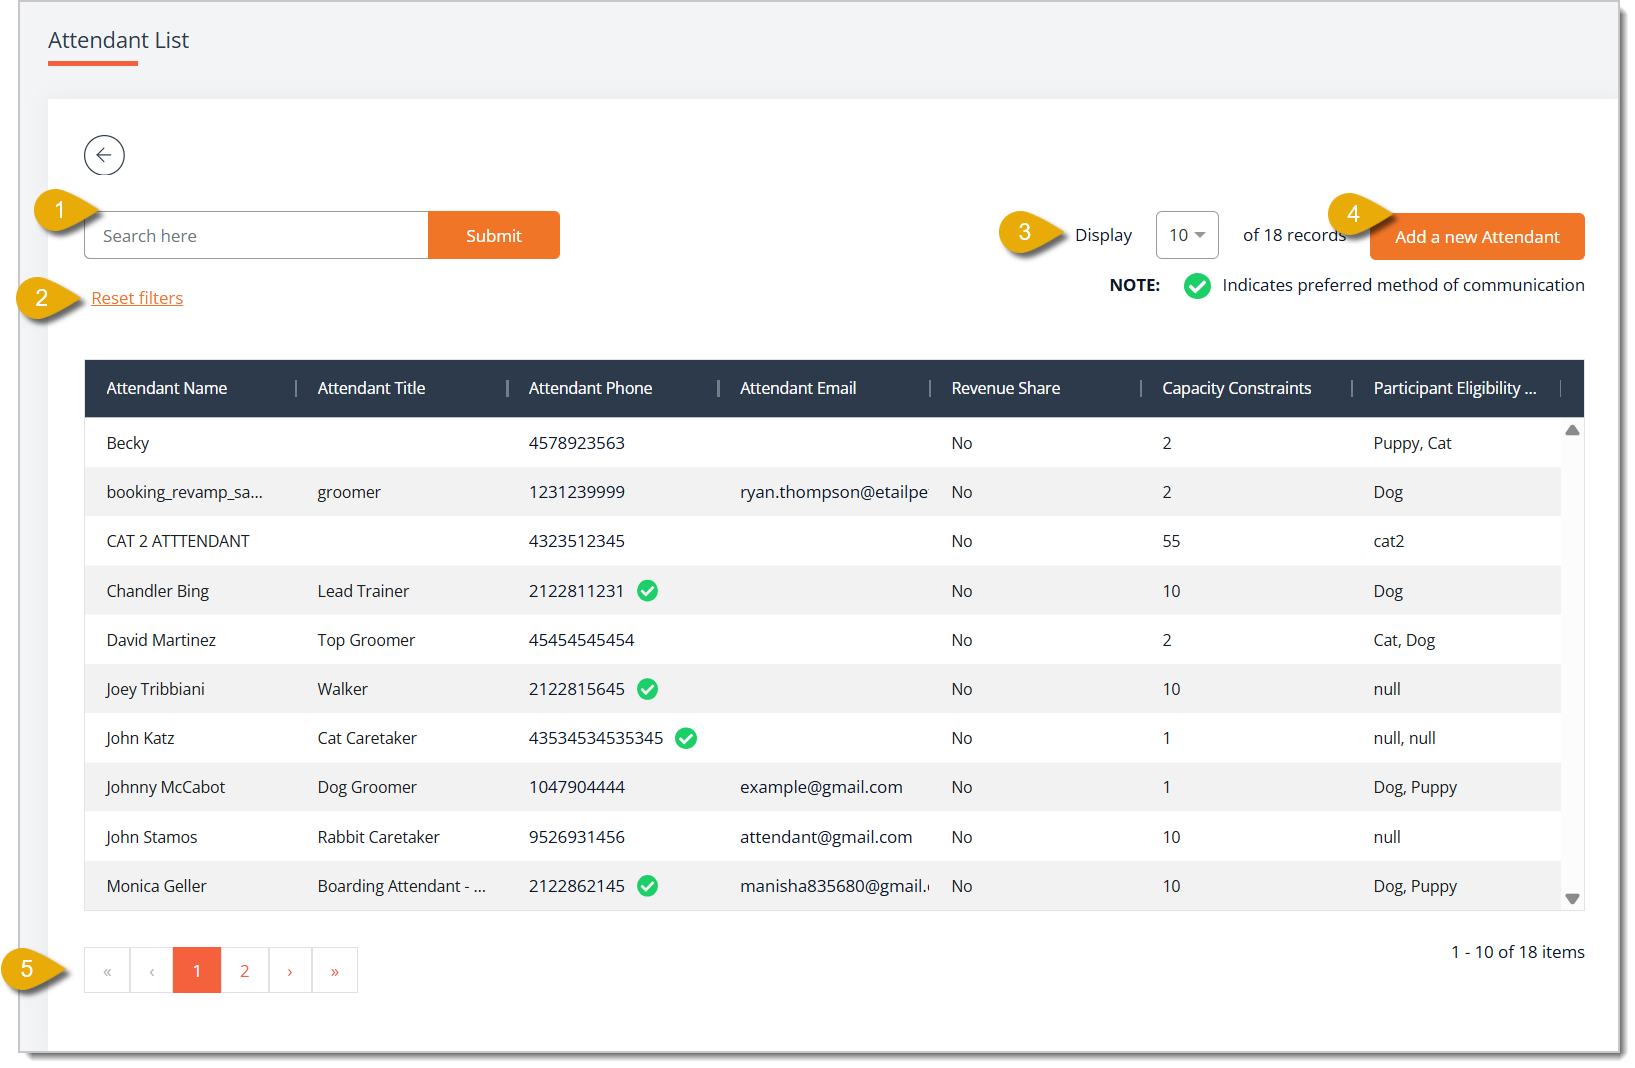
Task: Click the back arrow circle icon
Action: (x=104, y=155)
